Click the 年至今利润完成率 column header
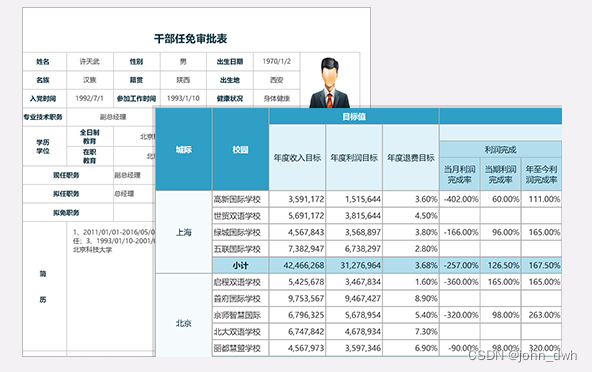The height and width of the screenshot is (372, 592). (541, 174)
